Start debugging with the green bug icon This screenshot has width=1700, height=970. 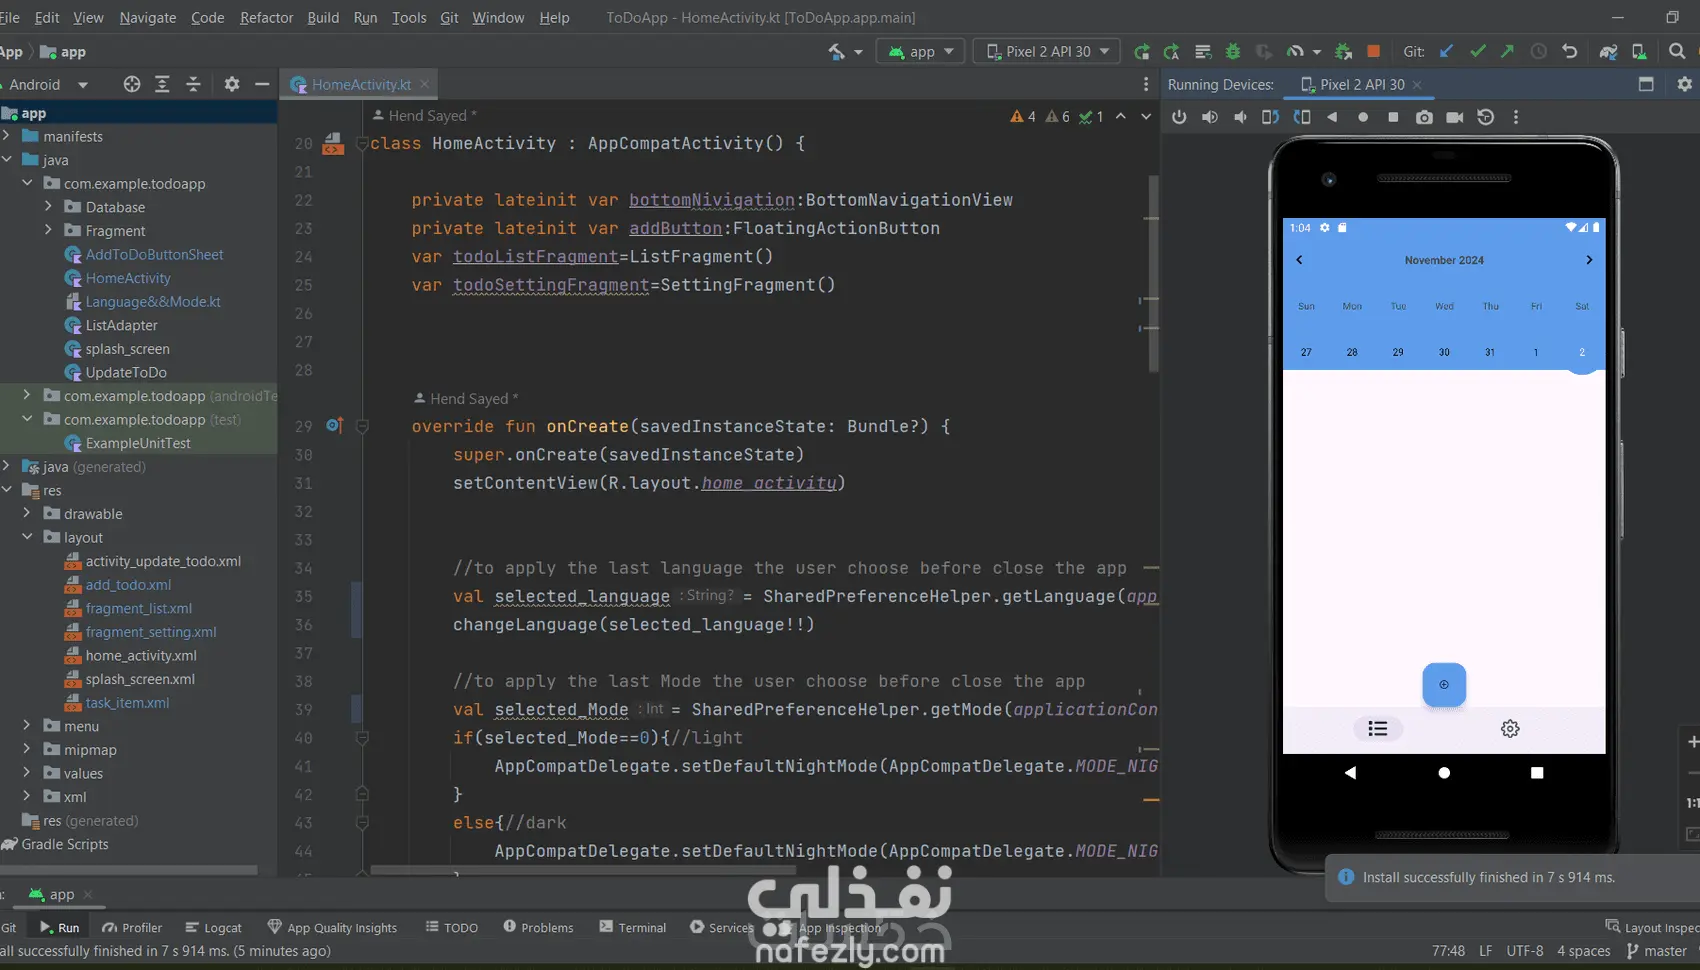[x=1233, y=52]
